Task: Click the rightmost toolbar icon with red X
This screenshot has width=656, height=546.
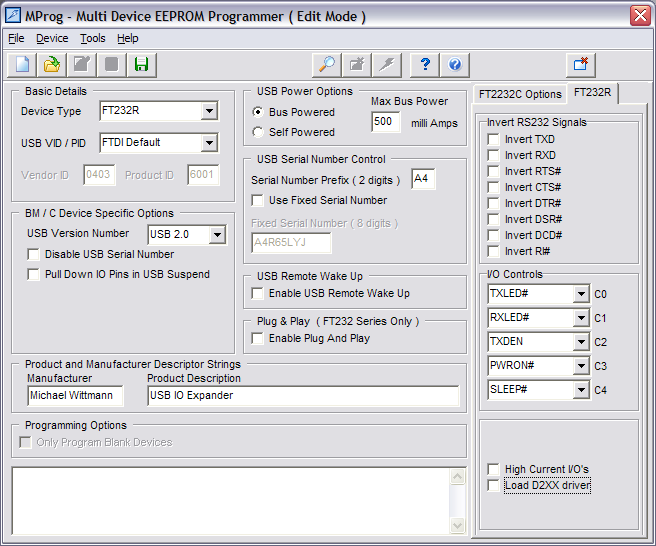Action: (x=580, y=65)
